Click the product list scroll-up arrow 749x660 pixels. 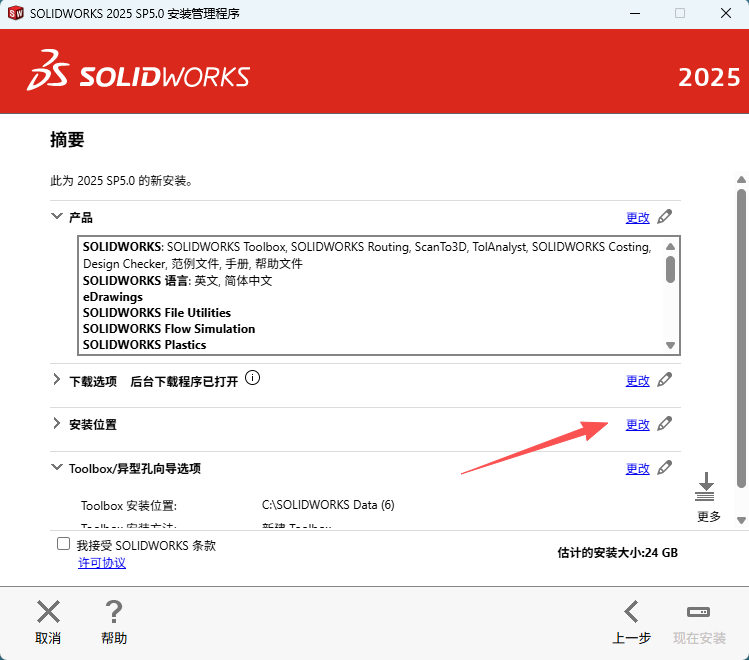tap(670, 246)
